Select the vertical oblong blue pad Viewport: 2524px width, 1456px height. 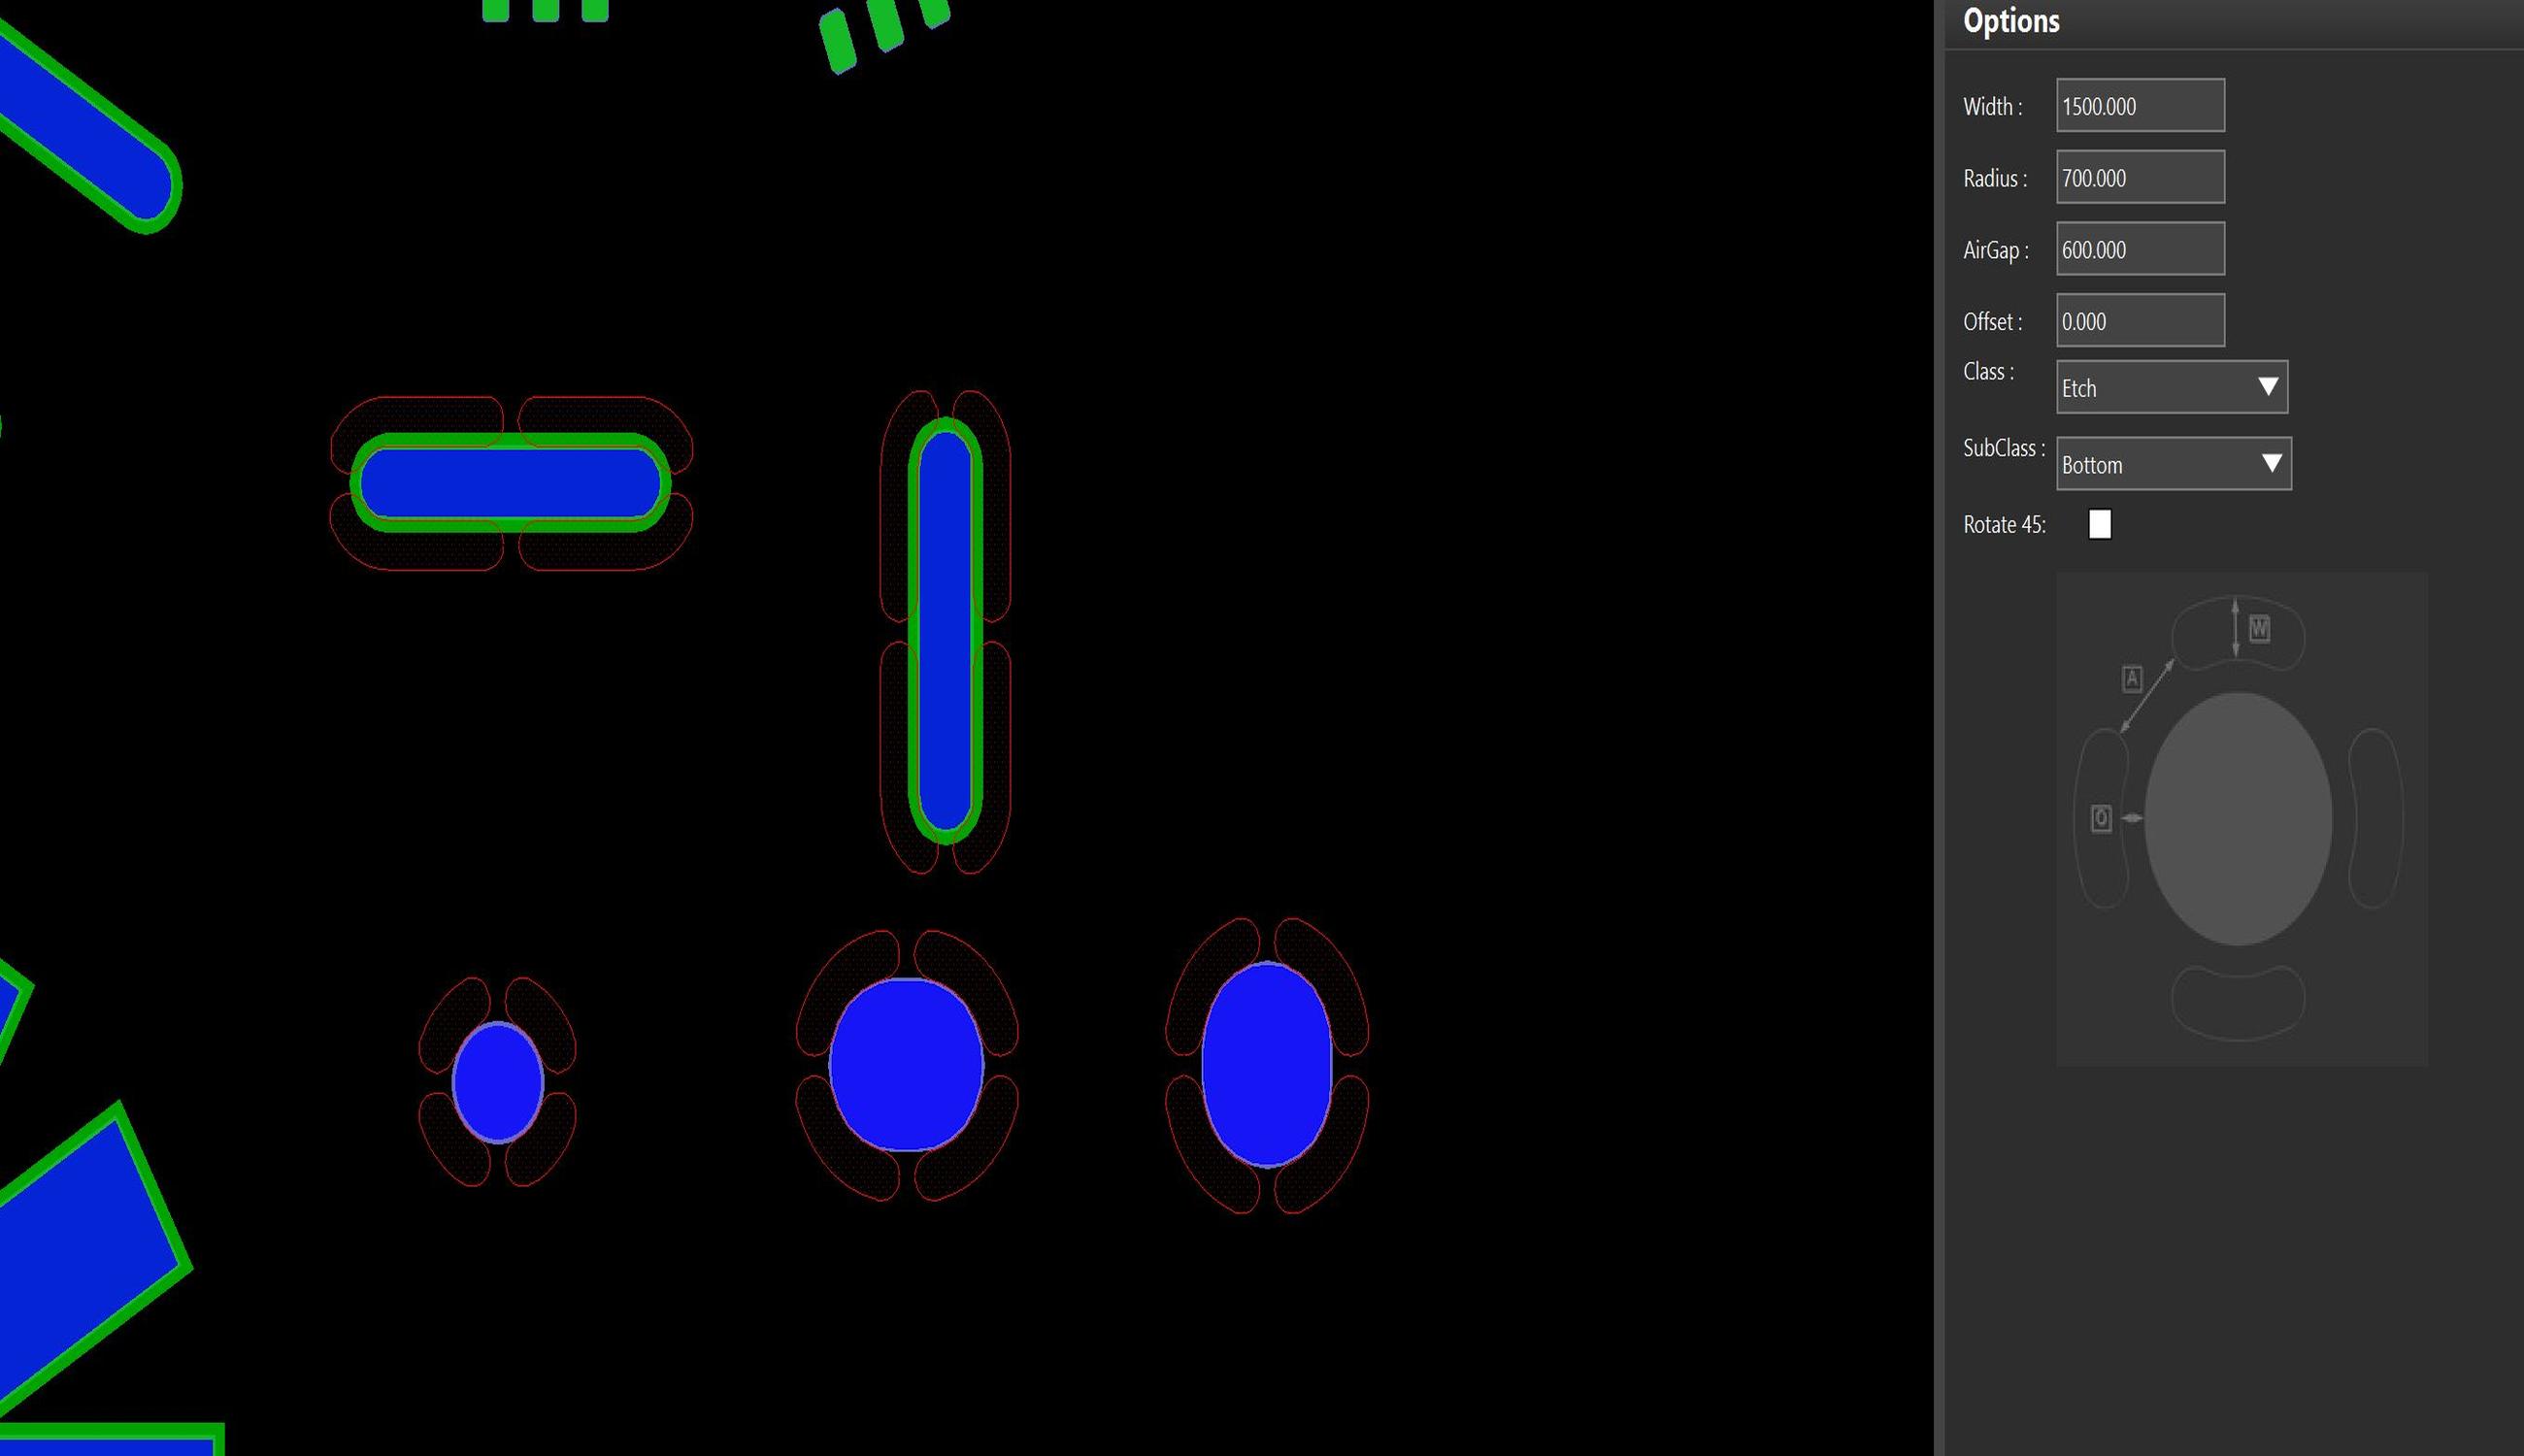[x=945, y=631]
